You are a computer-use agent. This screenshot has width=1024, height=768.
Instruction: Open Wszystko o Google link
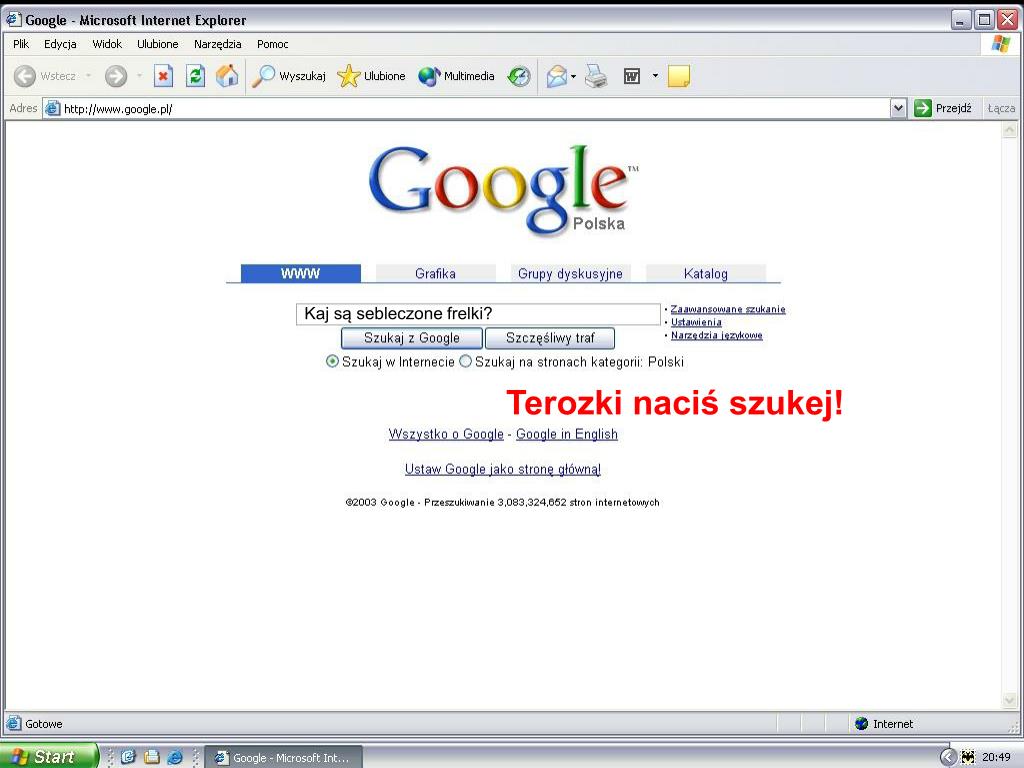(x=446, y=434)
